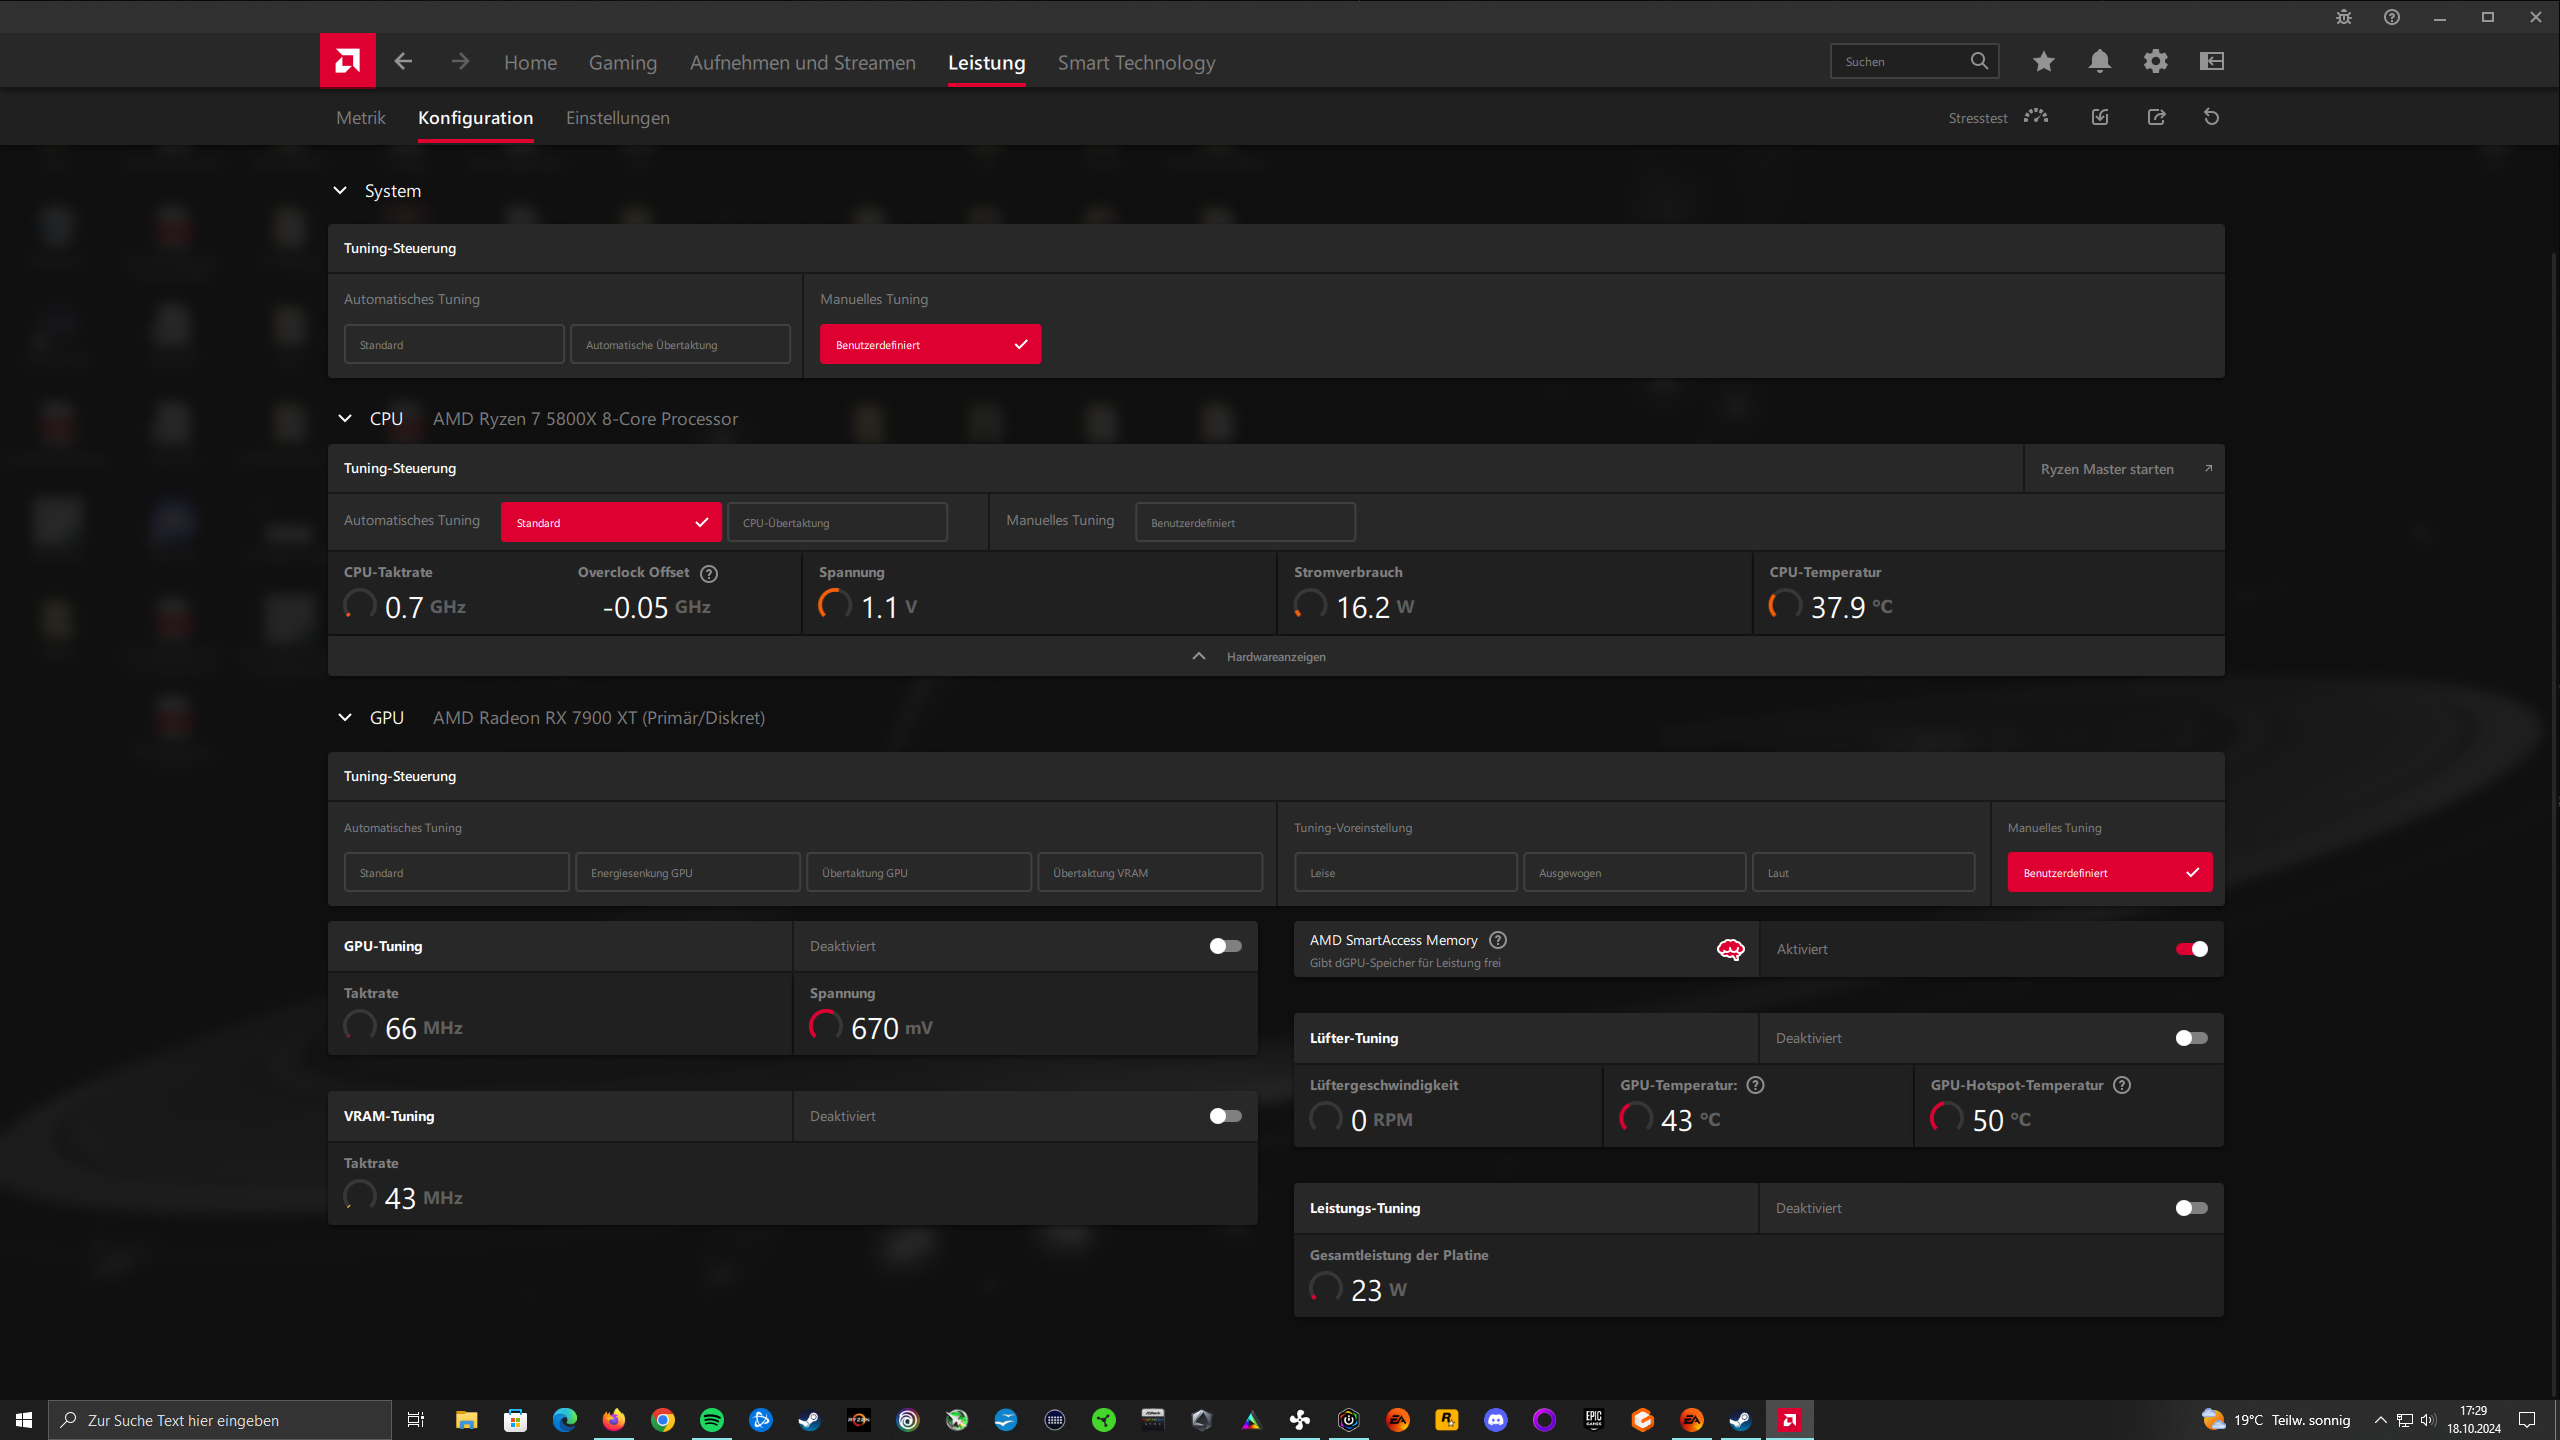2560x1440 pixels.
Task: Go back with the left arrow icon
Action: click(x=403, y=61)
